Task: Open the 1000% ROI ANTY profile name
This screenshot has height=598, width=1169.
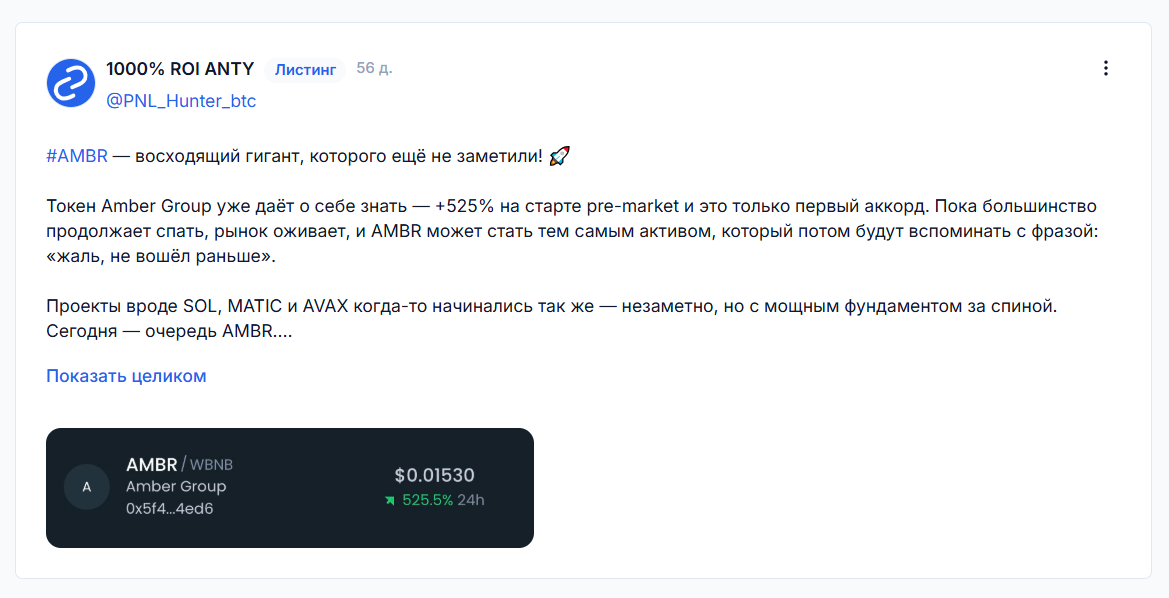Action: (x=180, y=69)
